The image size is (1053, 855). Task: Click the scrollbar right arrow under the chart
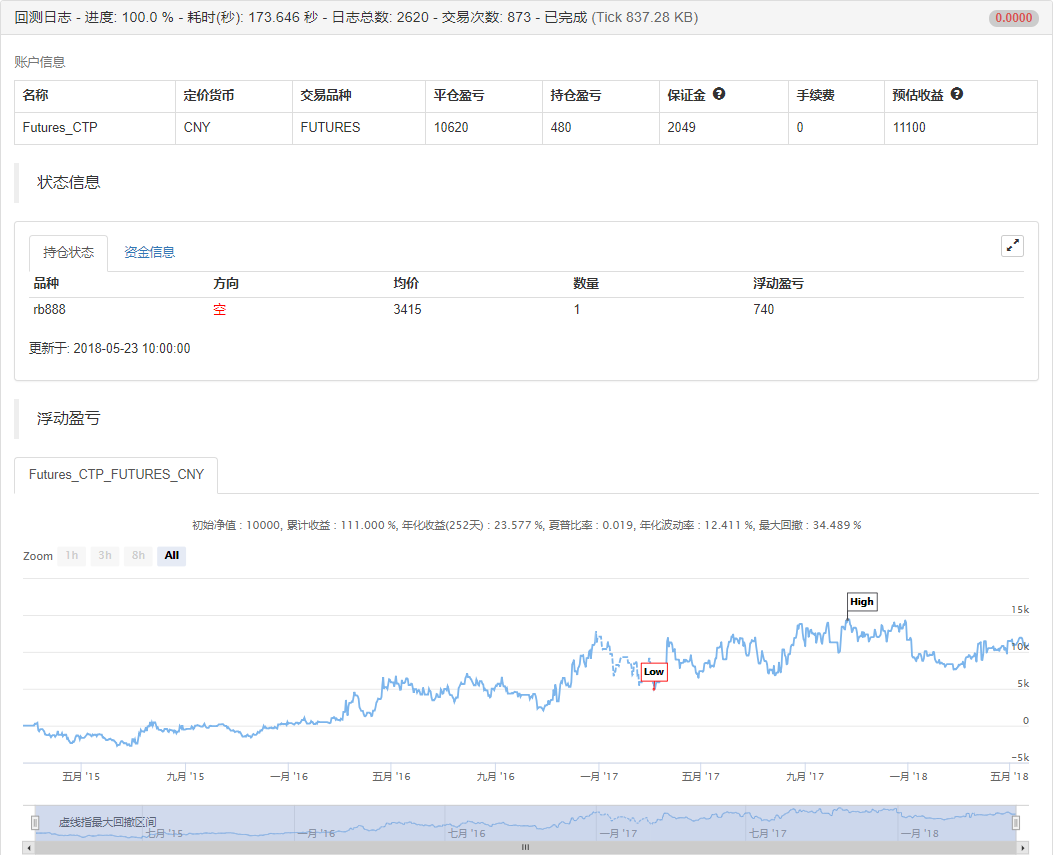[x=1022, y=847]
